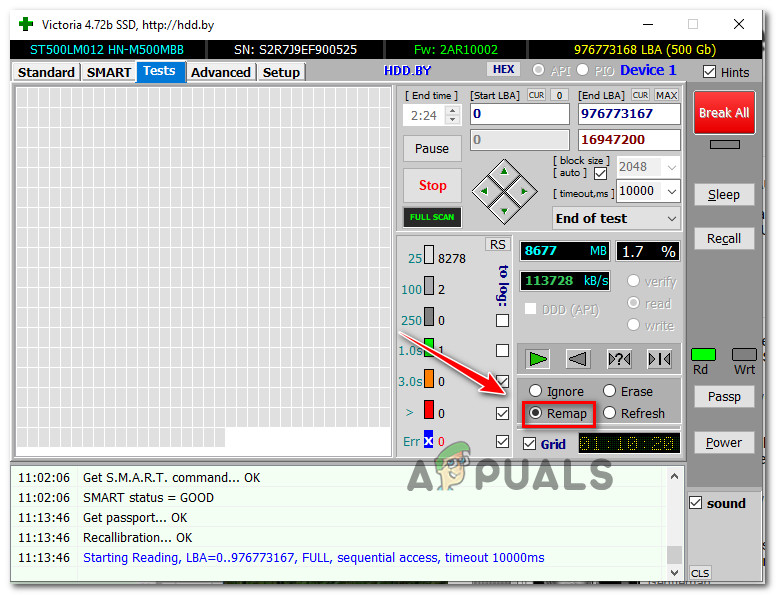776x595 pixels.
Task: Click the reverse scan arrow button
Action: coord(578,359)
